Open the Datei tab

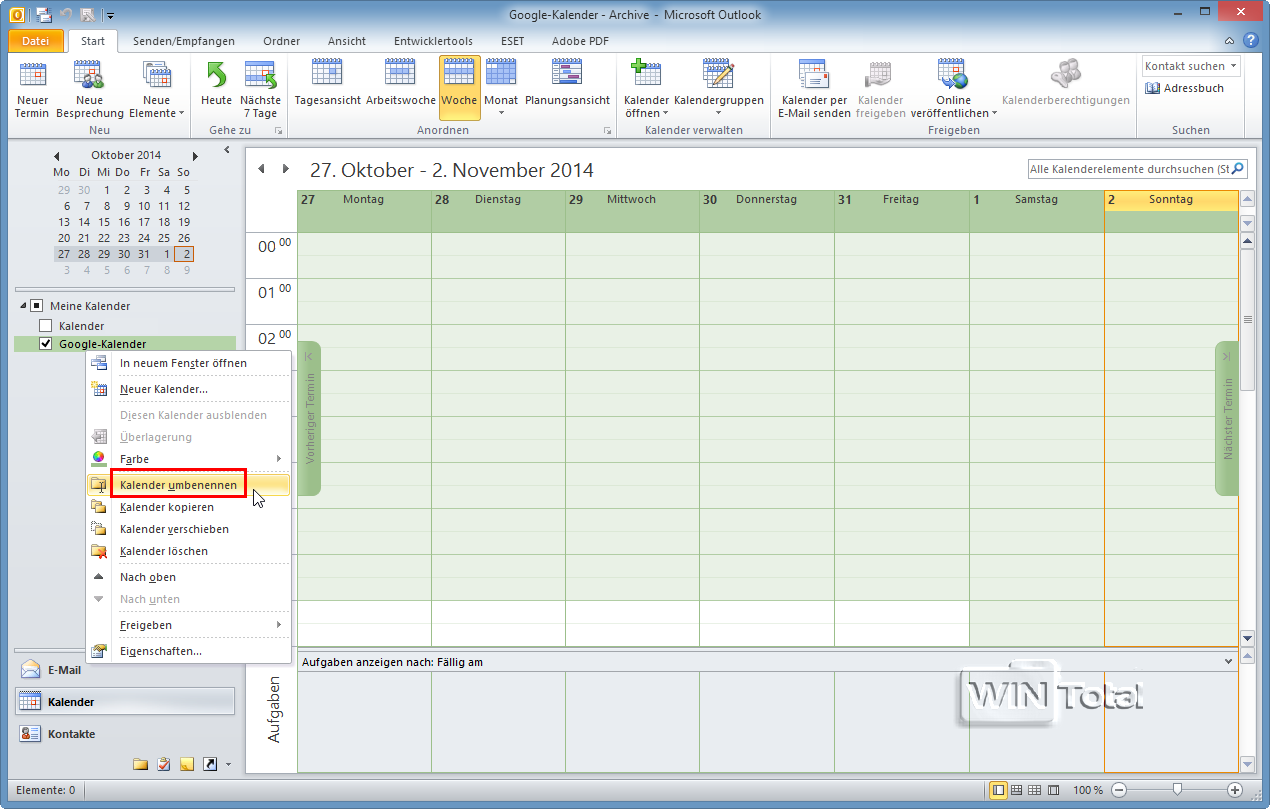pos(35,41)
